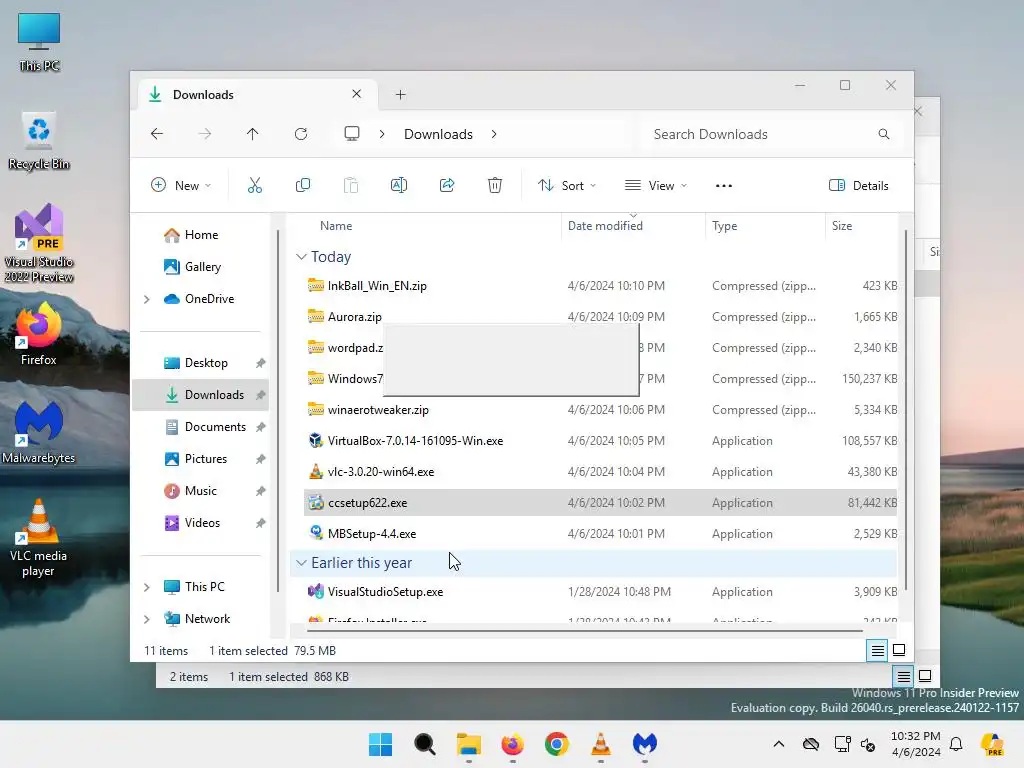Collapse the Earlier this year group
1024x768 pixels.
[301, 562]
